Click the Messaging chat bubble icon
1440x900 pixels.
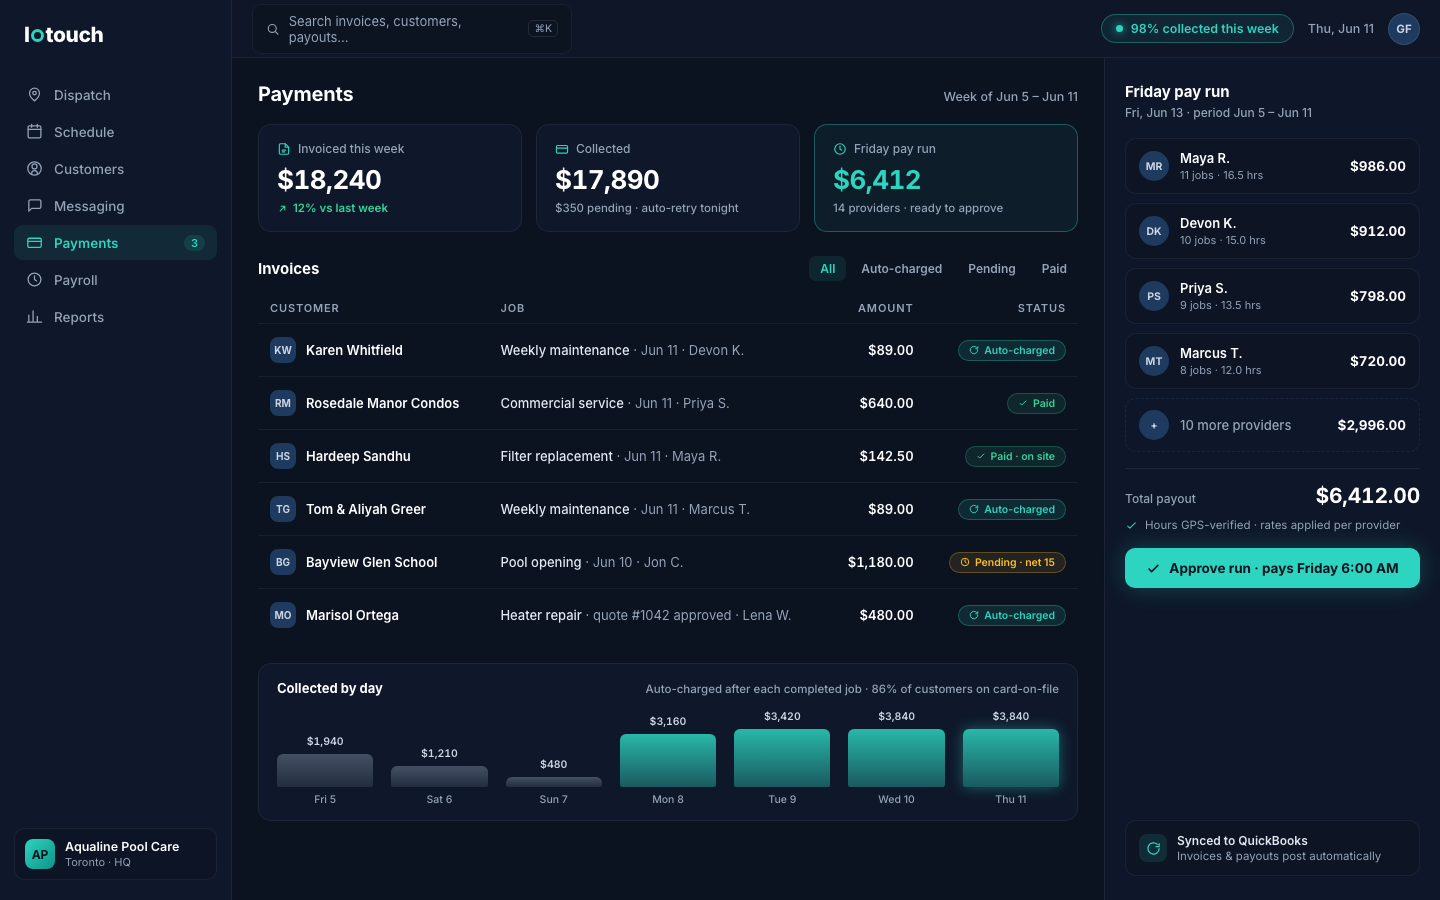tap(34, 206)
